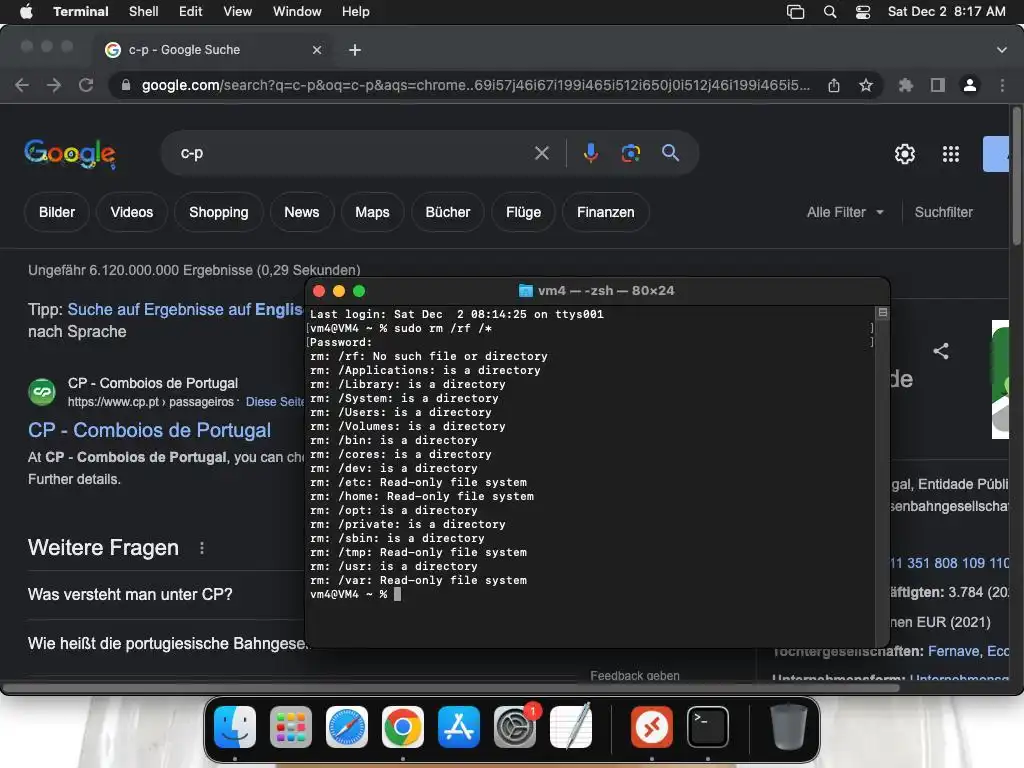Screen dimensions: 1024x768
Task: Open Suchfilter options
Action: [944, 212]
